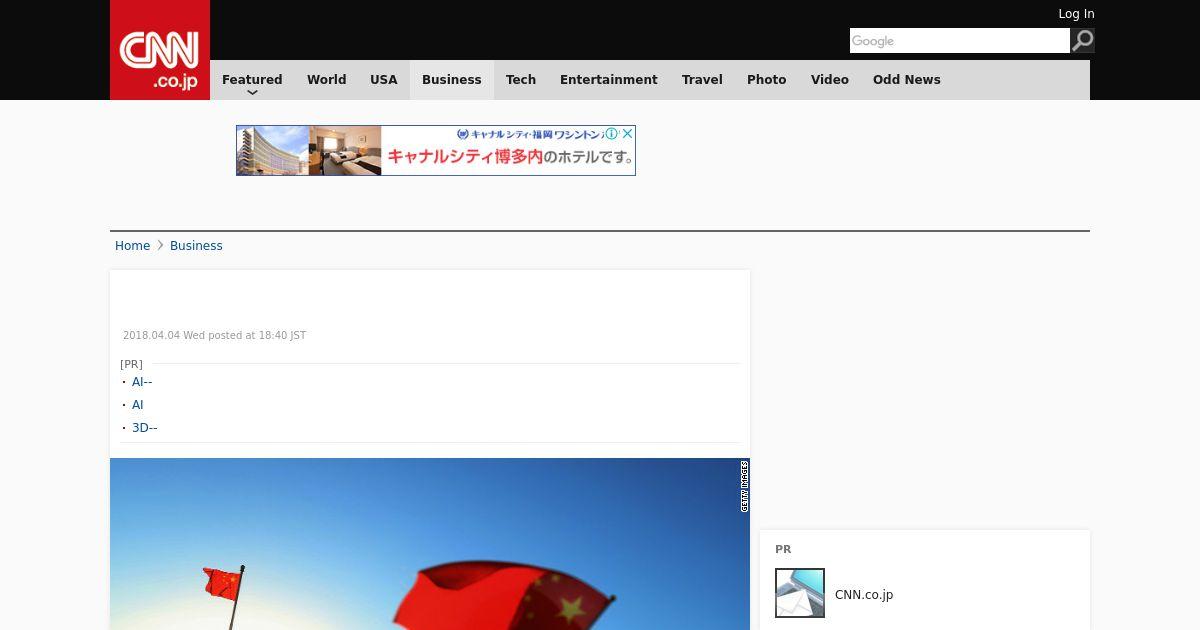
Task: Close the hotel ad with the X icon
Action: tap(627, 133)
